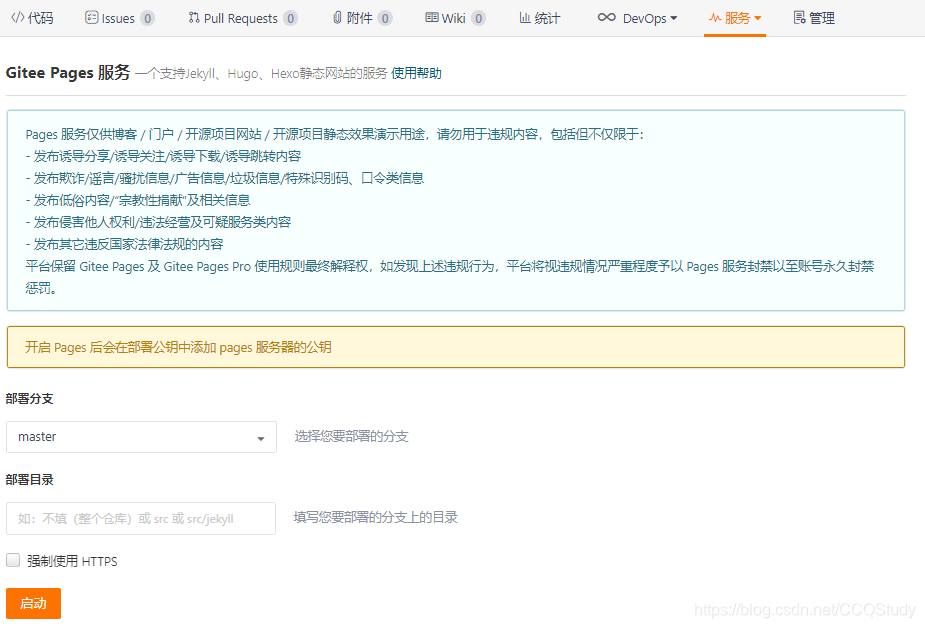
Task: Click the Wiki count badge showing 0
Action: coord(478,19)
